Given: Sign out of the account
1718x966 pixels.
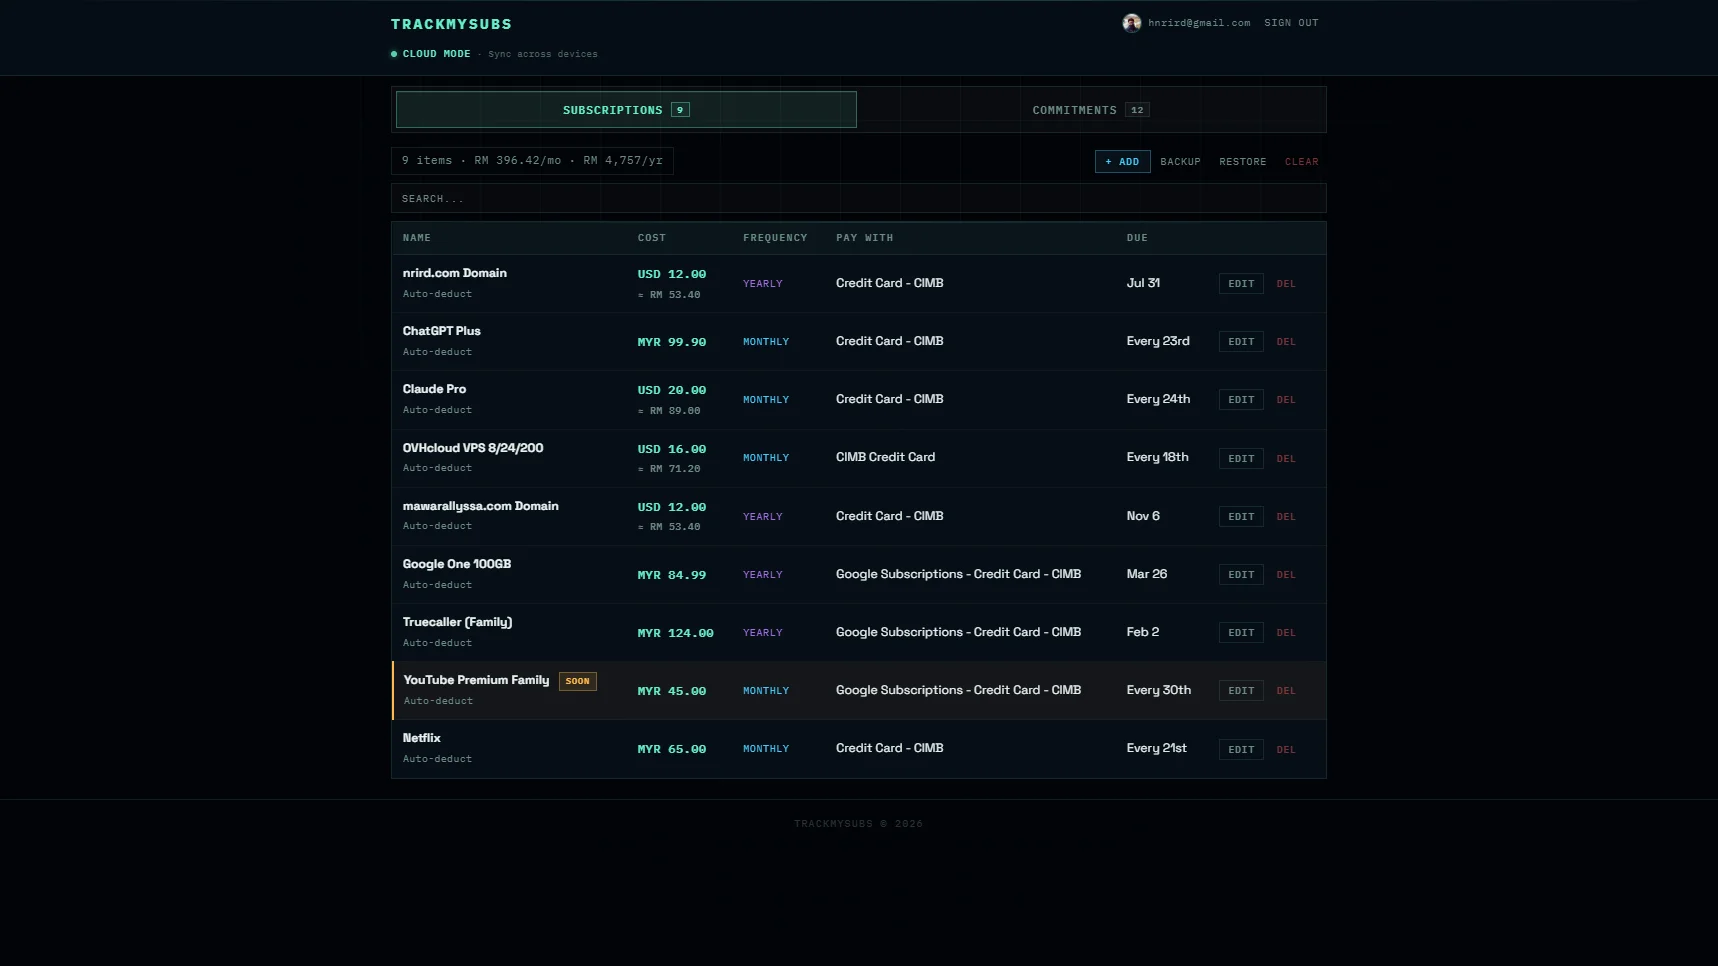Looking at the screenshot, I should (1291, 23).
